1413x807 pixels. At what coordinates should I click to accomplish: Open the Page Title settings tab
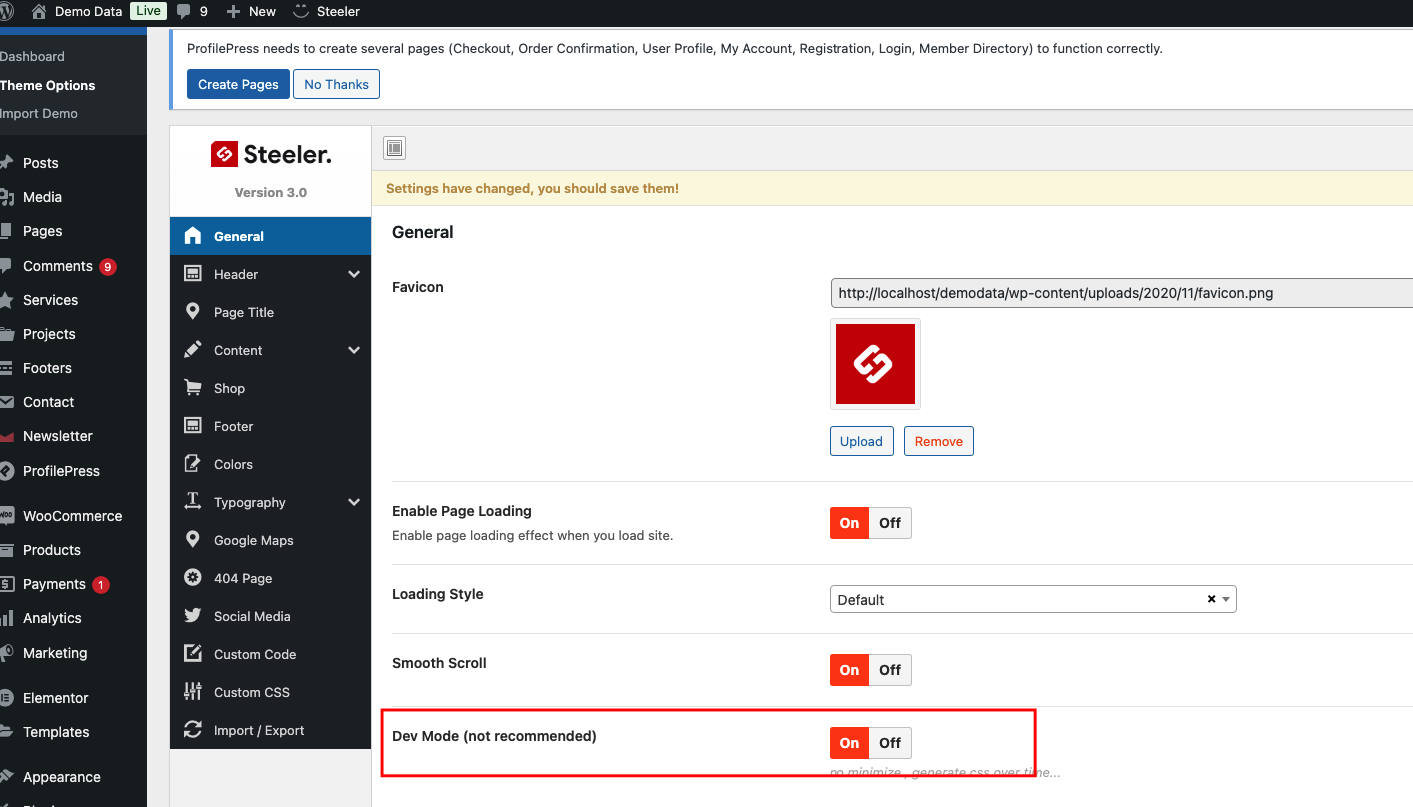243,312
